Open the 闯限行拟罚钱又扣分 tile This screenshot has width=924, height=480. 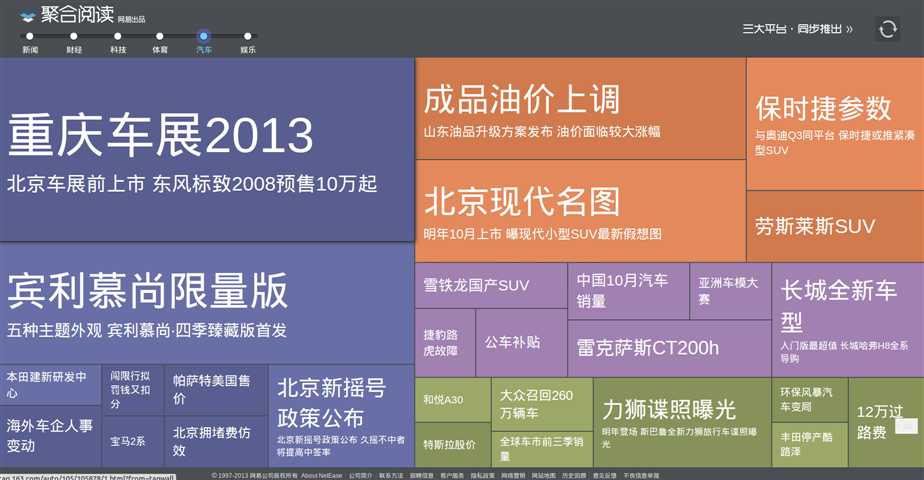133,389
